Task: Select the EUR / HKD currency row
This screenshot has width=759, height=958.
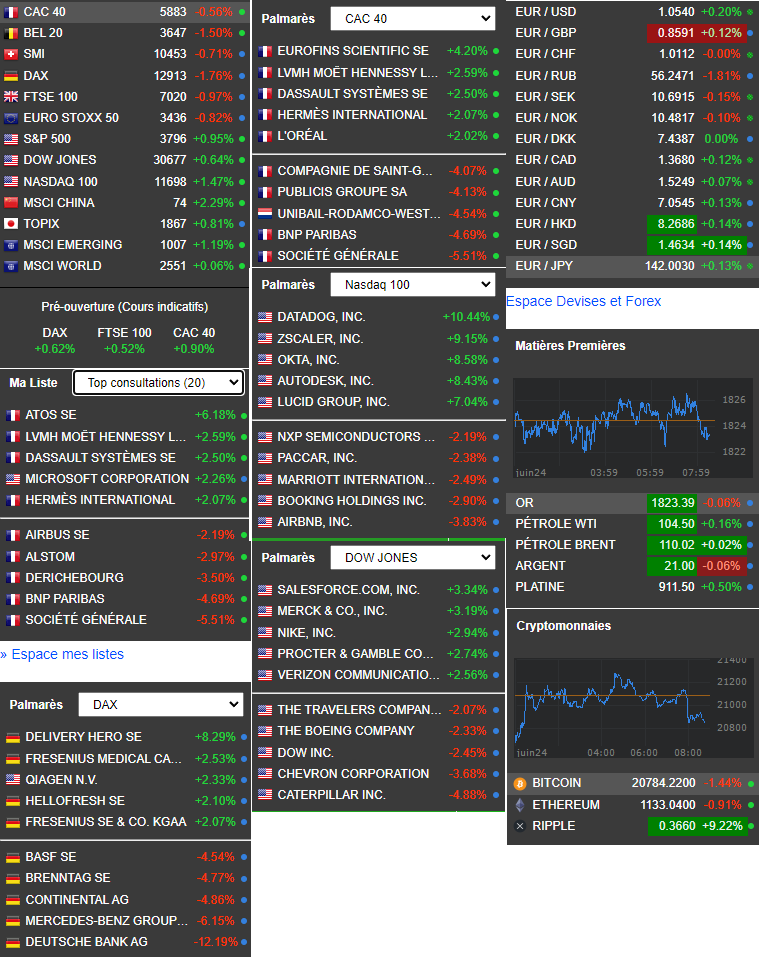Action: (x=632, y=224)
